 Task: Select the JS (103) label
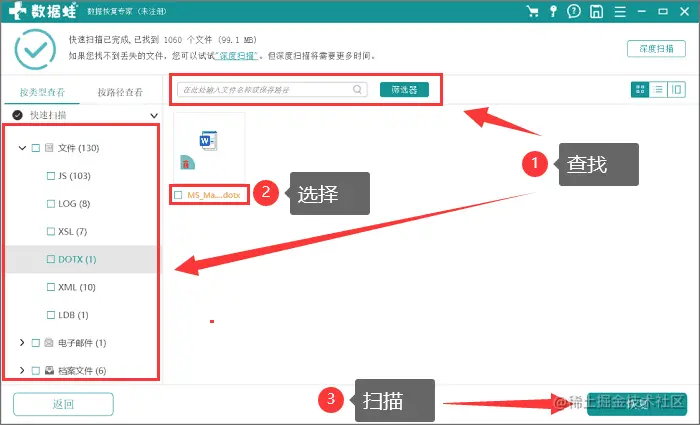pyautogui.click(x=74, y=176)
